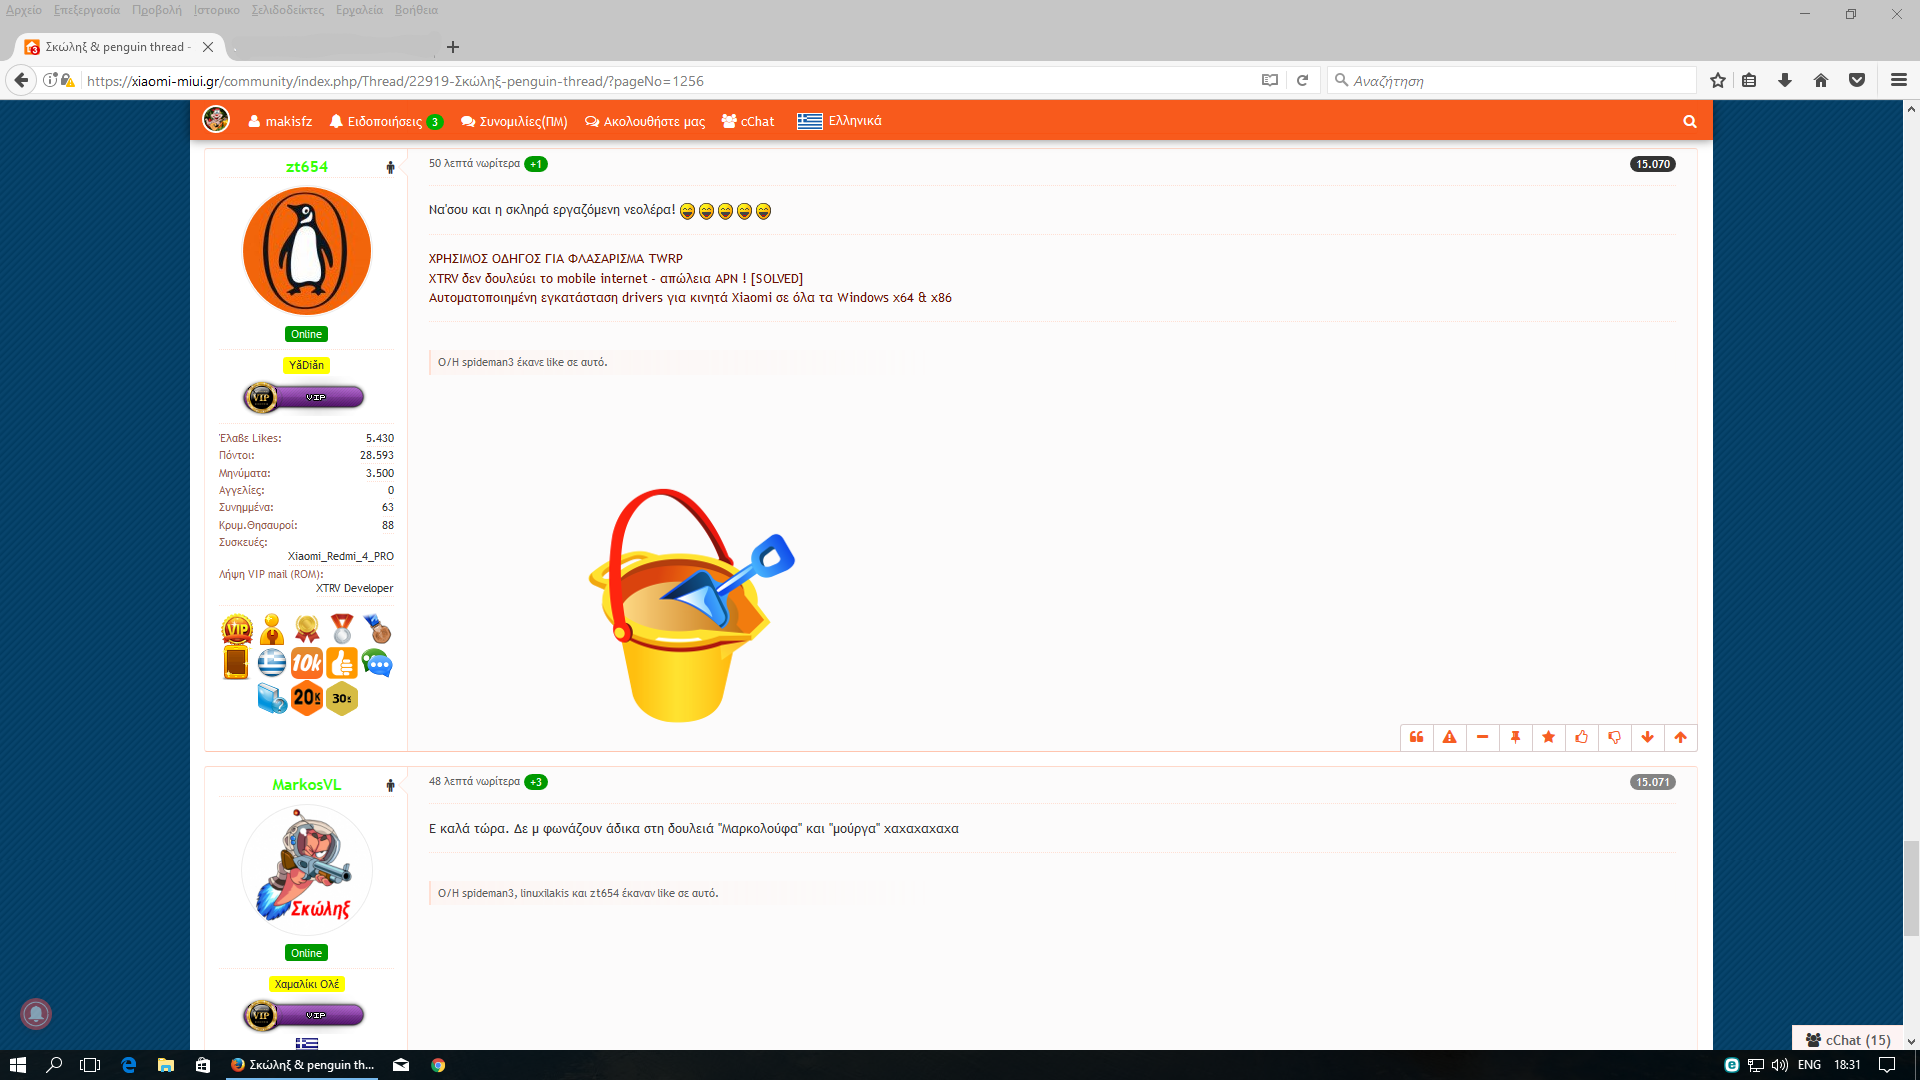Open the Σελιδοδείκτες menu
This screenshot has width=1920, height=1080.
(287, 10)
